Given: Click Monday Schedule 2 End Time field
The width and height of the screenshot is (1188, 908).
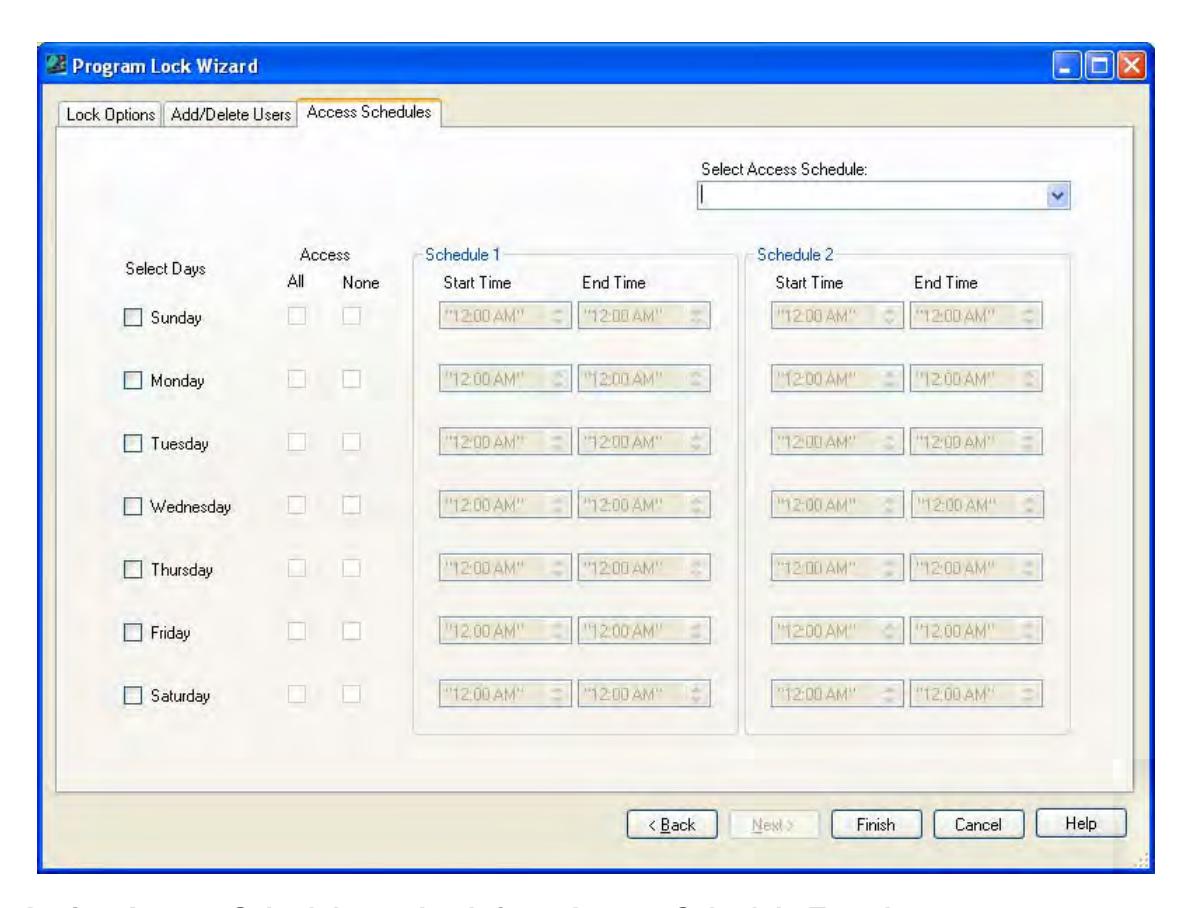Looking at the screenshot, I should click(976, 378).
